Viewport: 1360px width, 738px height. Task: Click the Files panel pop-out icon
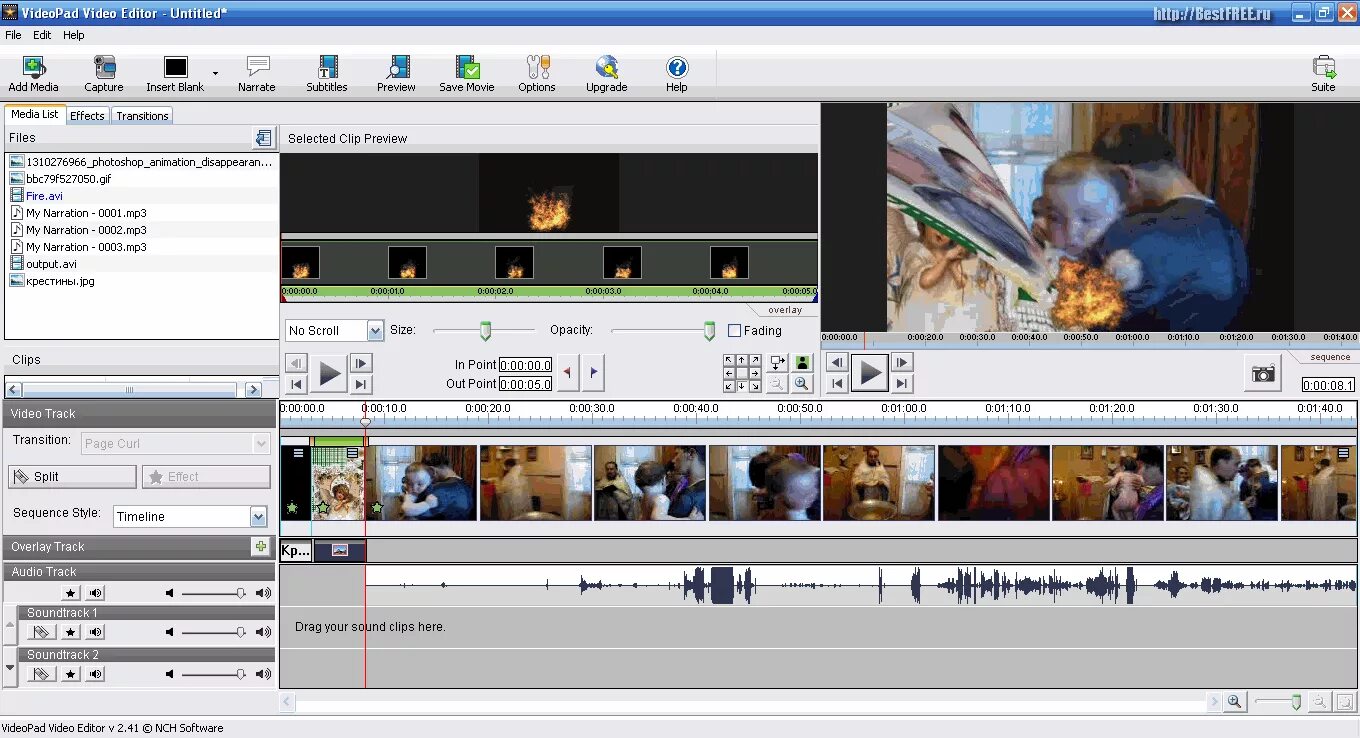[x=263, y=138]
